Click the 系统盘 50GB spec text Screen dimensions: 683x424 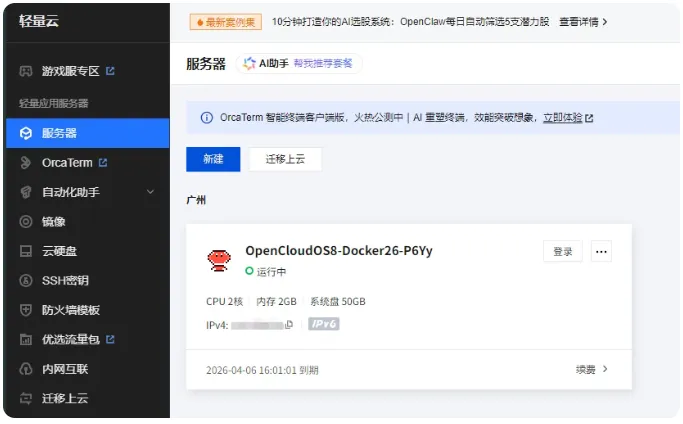[338, 302]
